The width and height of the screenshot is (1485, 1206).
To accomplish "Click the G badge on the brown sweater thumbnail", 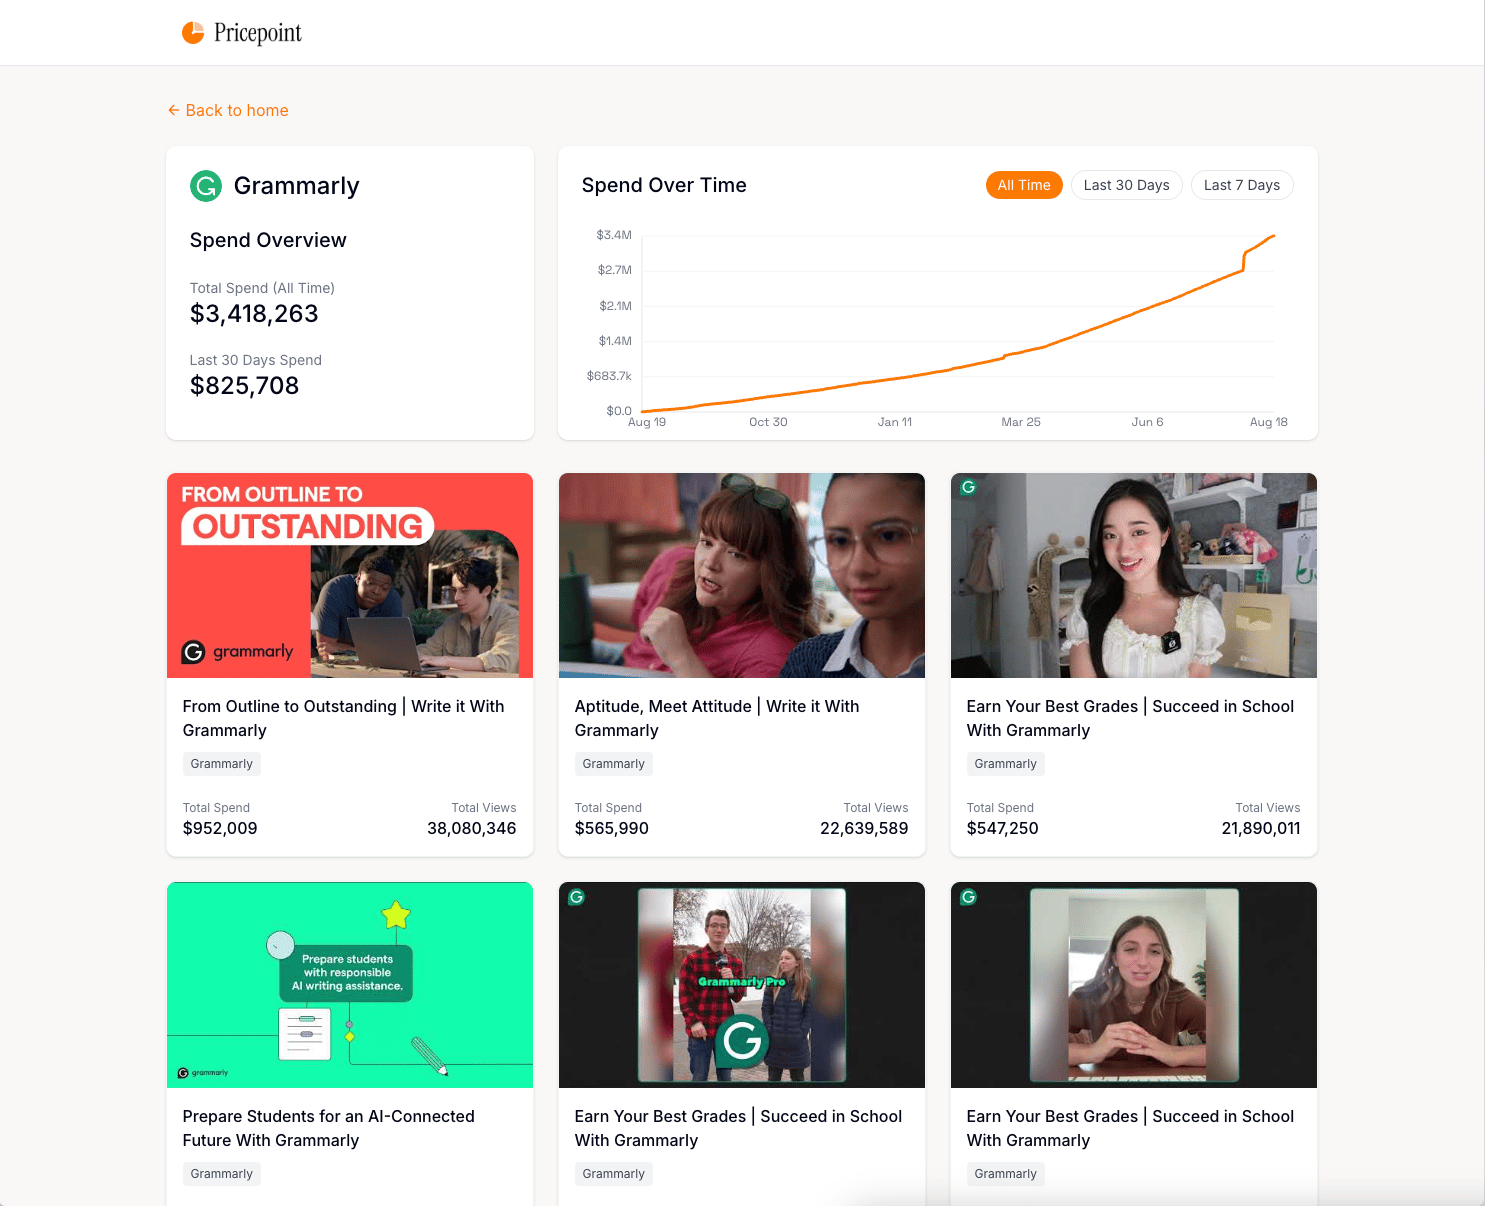I will 968,897.
